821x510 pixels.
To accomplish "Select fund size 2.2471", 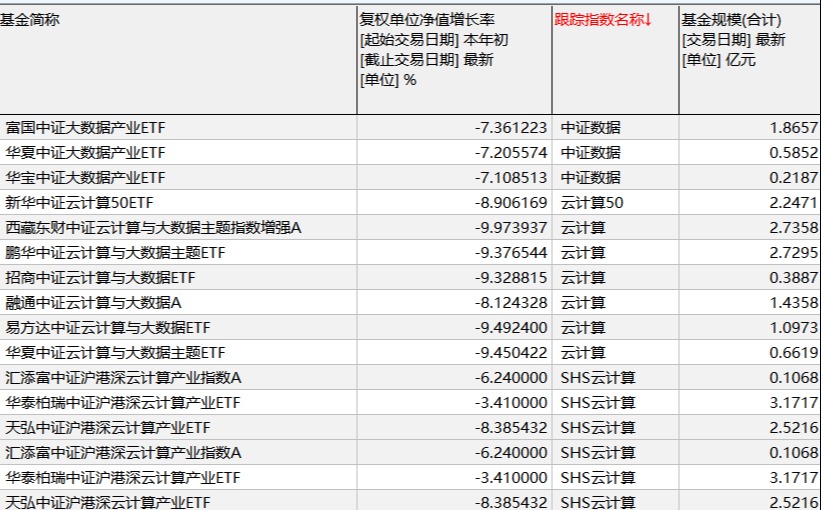I will tap(793, 203).
